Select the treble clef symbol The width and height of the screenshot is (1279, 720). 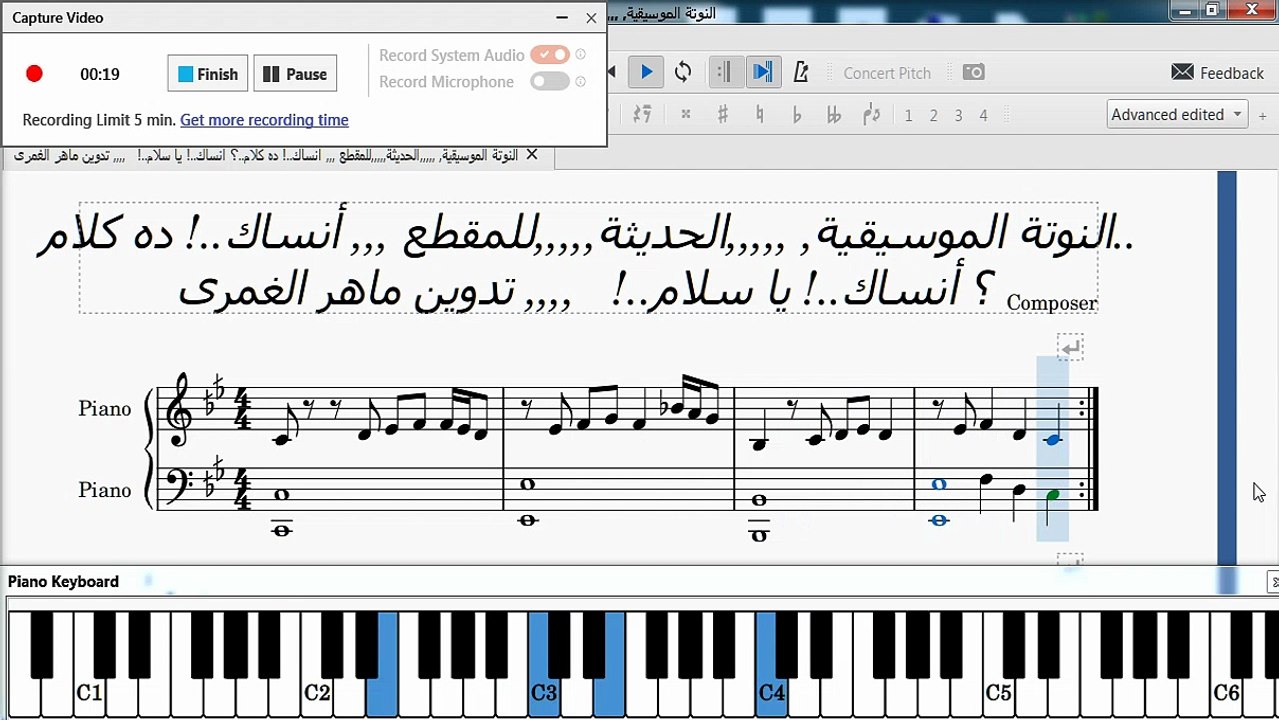pyautogui.click(x=180, y=408)
